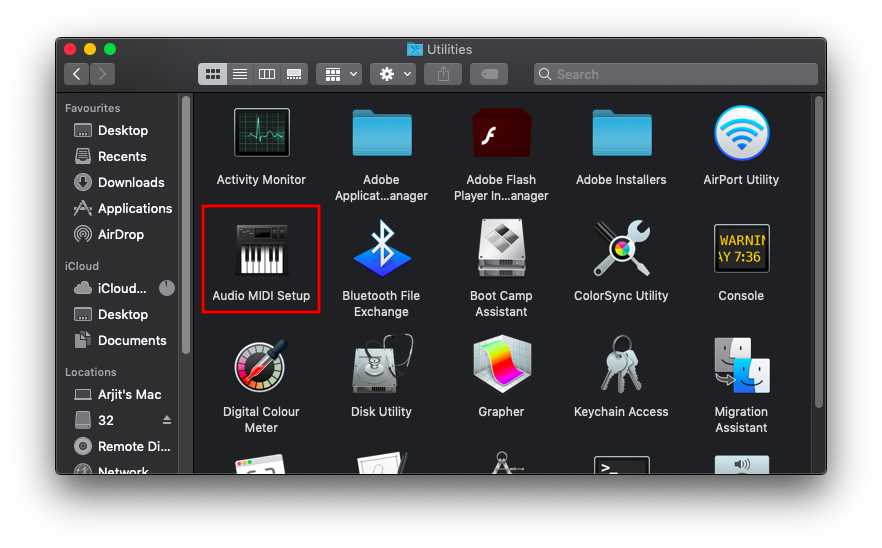Open Disk Utility
This screenshot has width=882, height=548.
(x=382, y=365)
